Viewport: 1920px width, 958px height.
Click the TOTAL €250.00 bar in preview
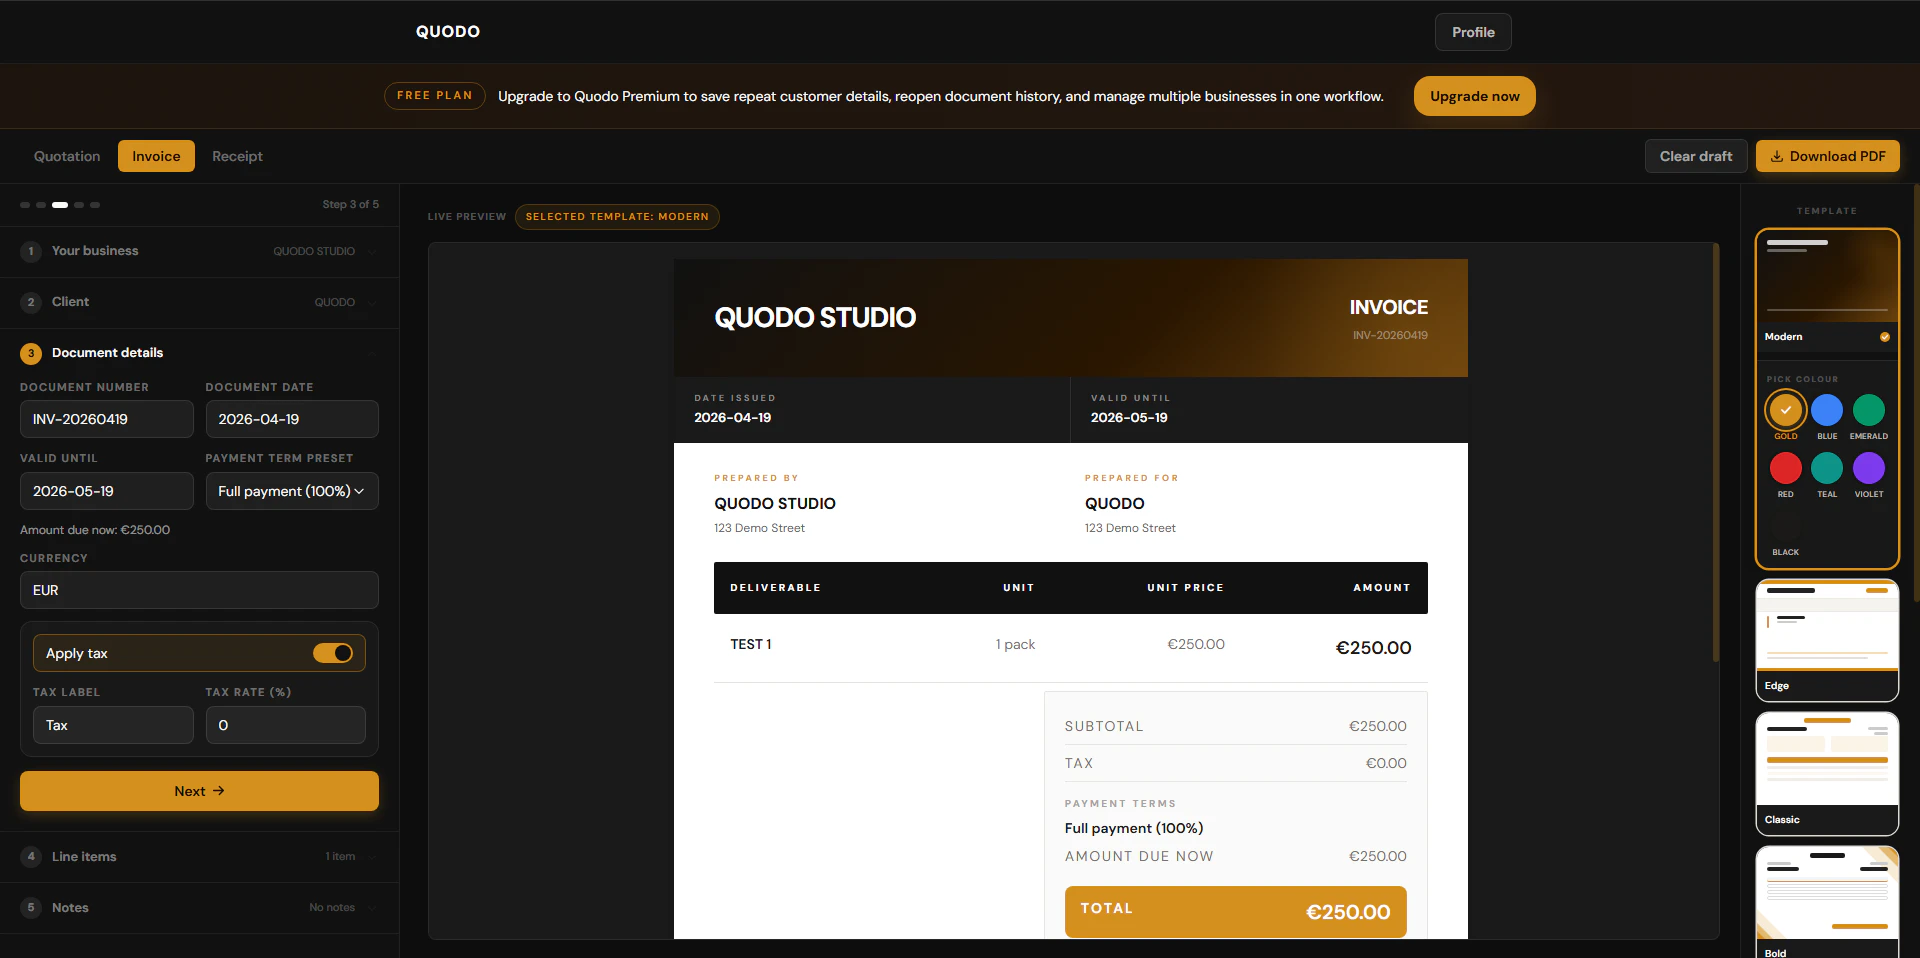pos(1235,911)
